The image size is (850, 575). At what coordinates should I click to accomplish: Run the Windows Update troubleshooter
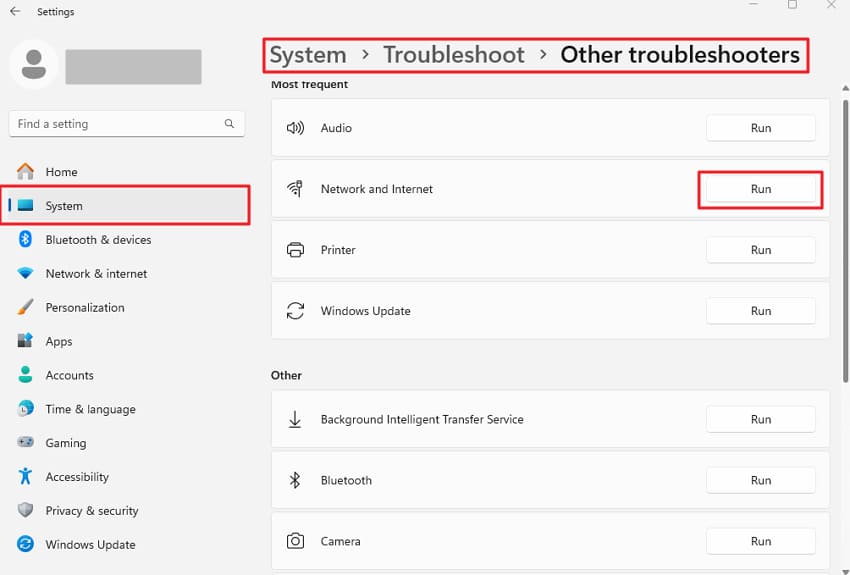pos(761,311)
